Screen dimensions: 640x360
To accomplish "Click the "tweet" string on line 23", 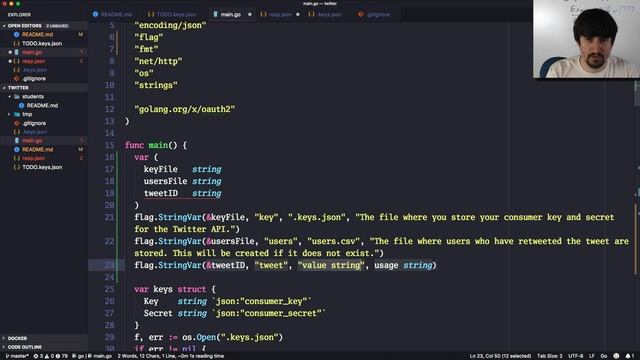I will coord(271,265).
